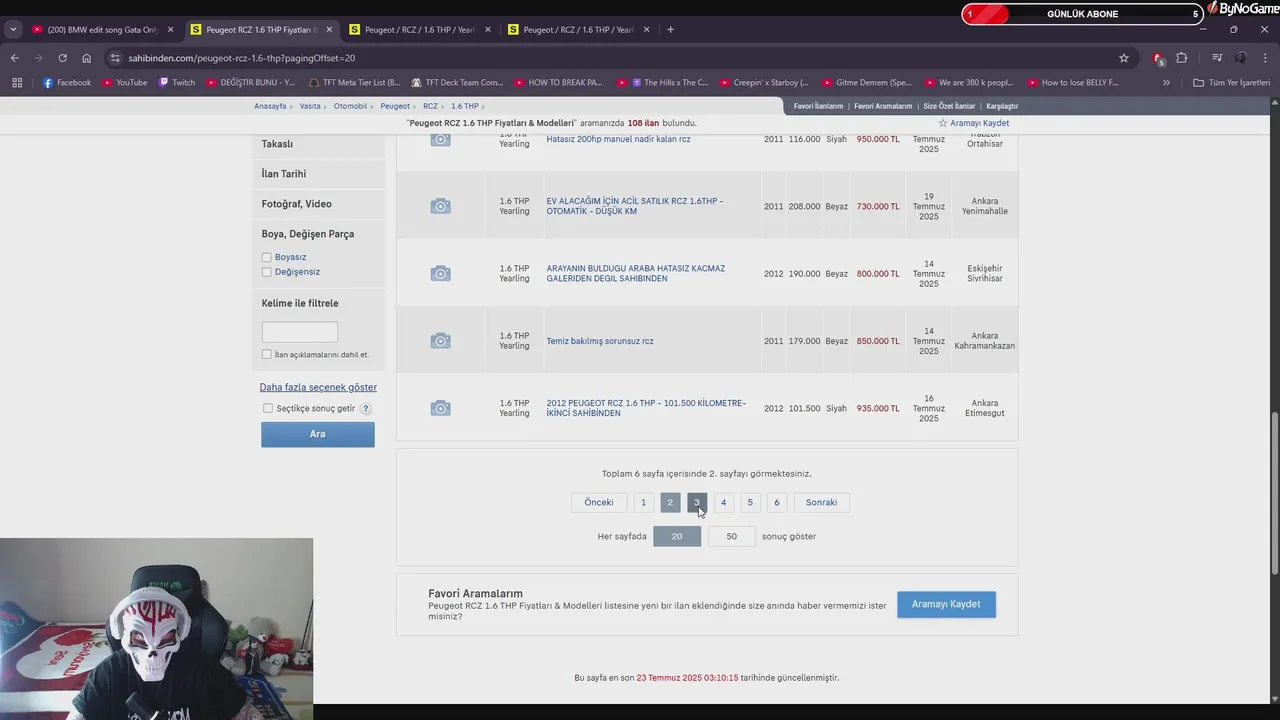Viewport: 1280px width, 720px height.
Task: Enable İlan açıklamalarını dahil et checkbox
Action: [267, 354]
